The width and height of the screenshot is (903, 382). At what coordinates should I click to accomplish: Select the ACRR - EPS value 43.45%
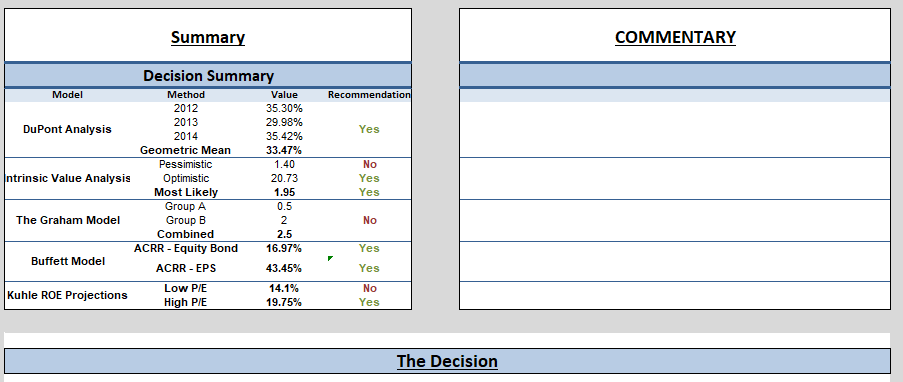(284, 268)
